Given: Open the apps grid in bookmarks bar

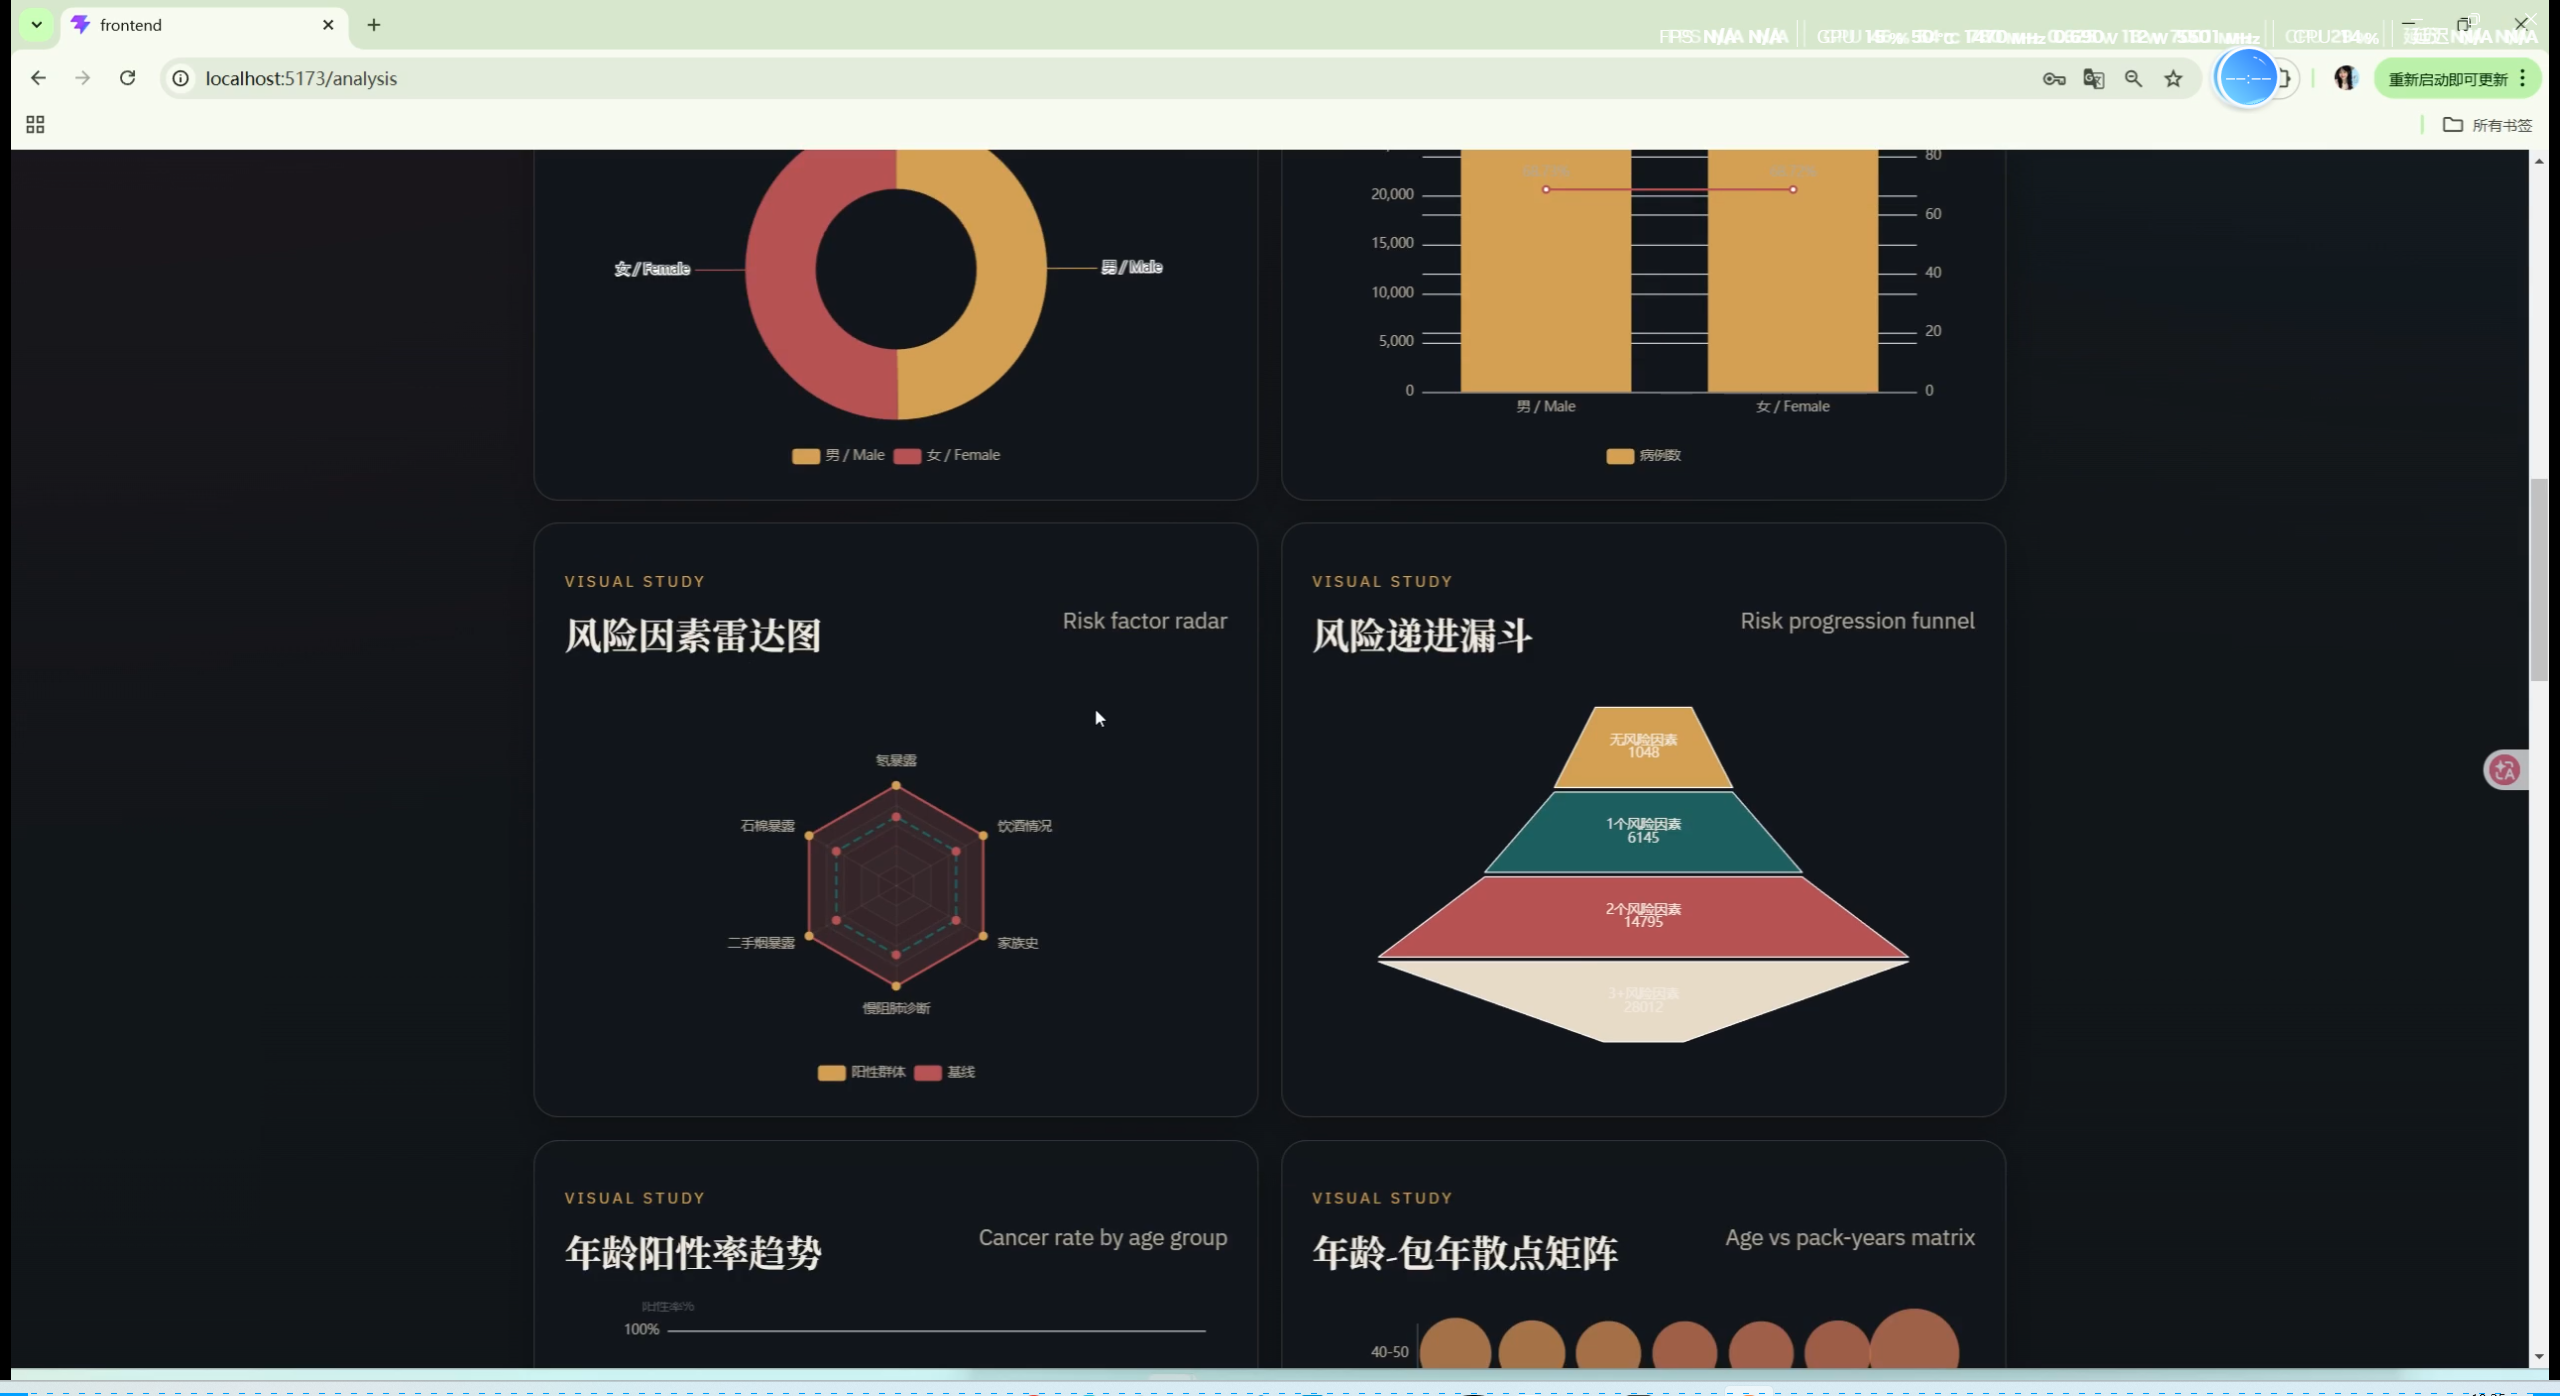Looking at the screenshot, I should pos(35,125).
